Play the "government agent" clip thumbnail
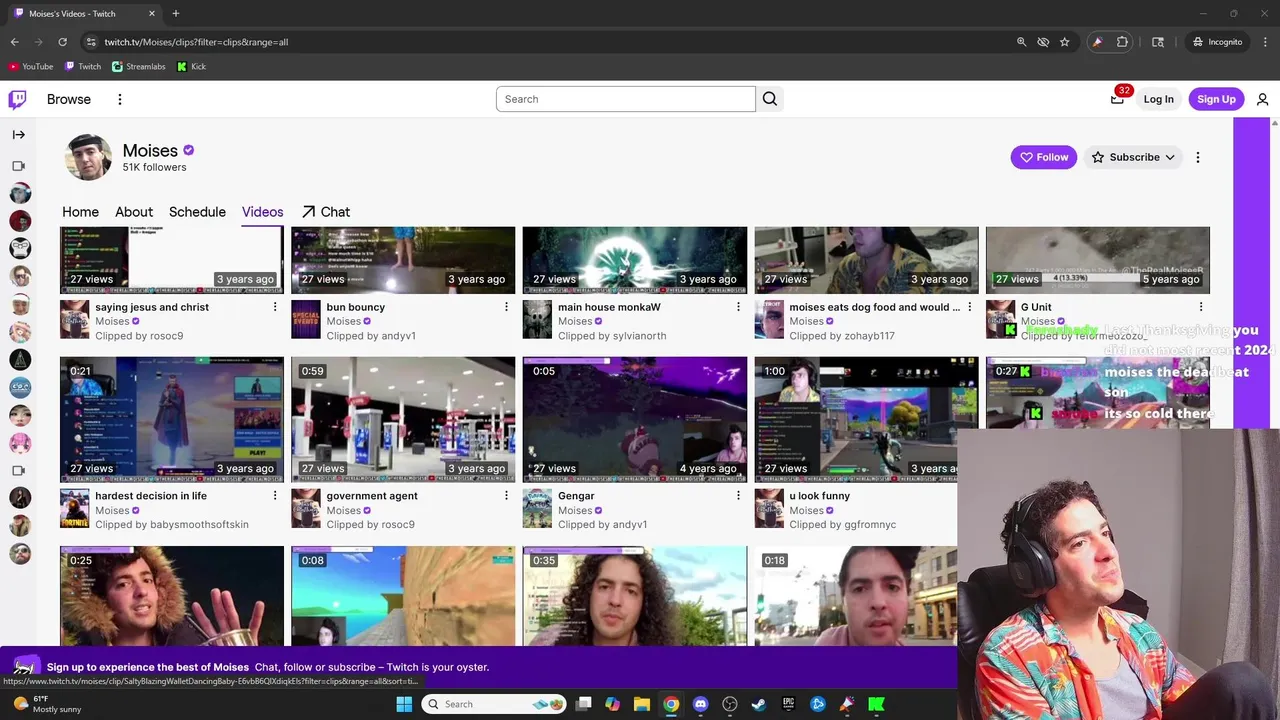Image resolution: width=1280 pixels, height=720 pixels. point(403,419)
